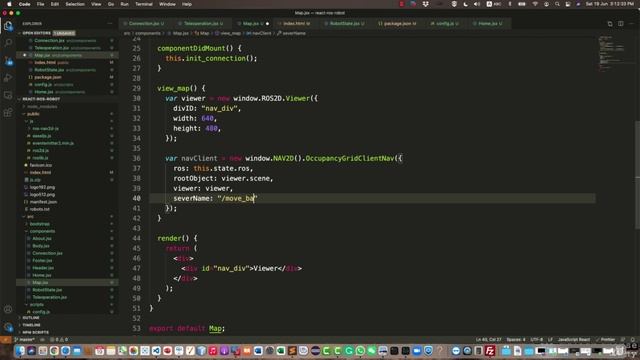This screenshot has width=640, height=360.
Task: Open the Selection menu
Action: click(x=75, y=4)
